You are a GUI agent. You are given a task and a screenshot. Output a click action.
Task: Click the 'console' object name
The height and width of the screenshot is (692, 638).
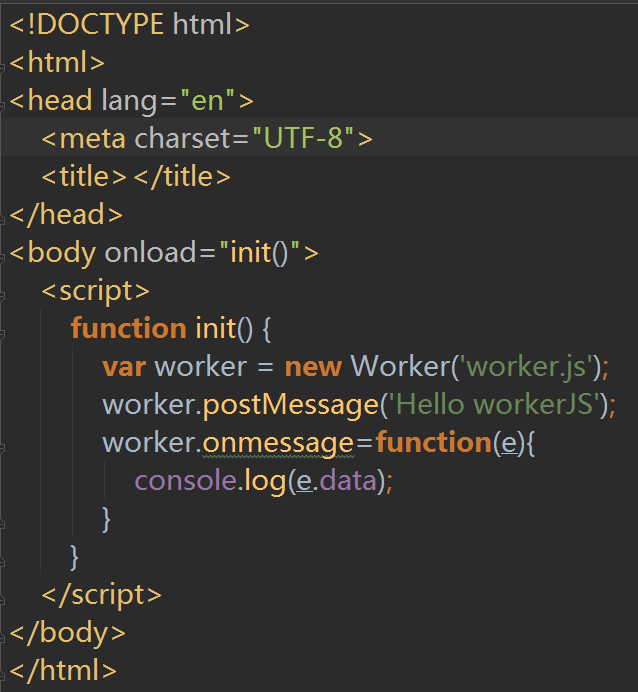click(185, 481)
